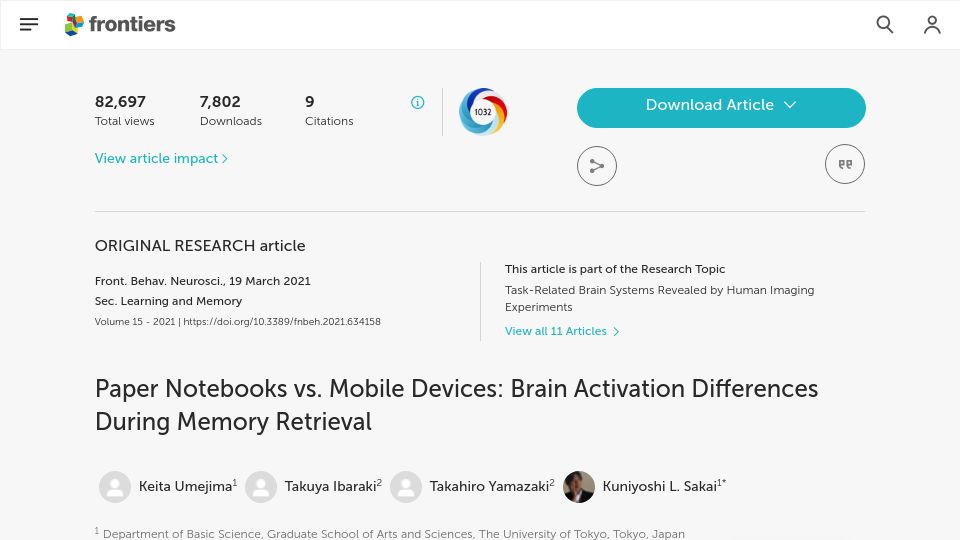
Task: Open View article impact link
Action: (161, 159)
